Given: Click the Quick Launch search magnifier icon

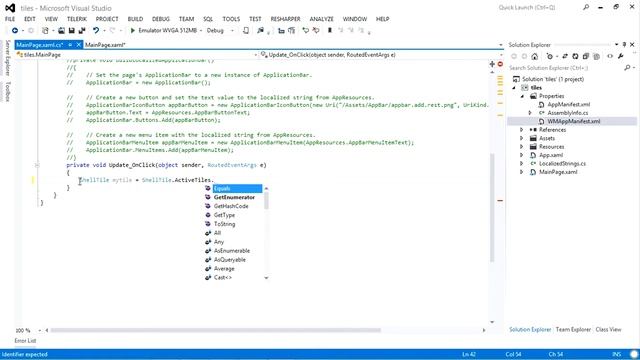Looking at the screenshot, I should 586,7.
